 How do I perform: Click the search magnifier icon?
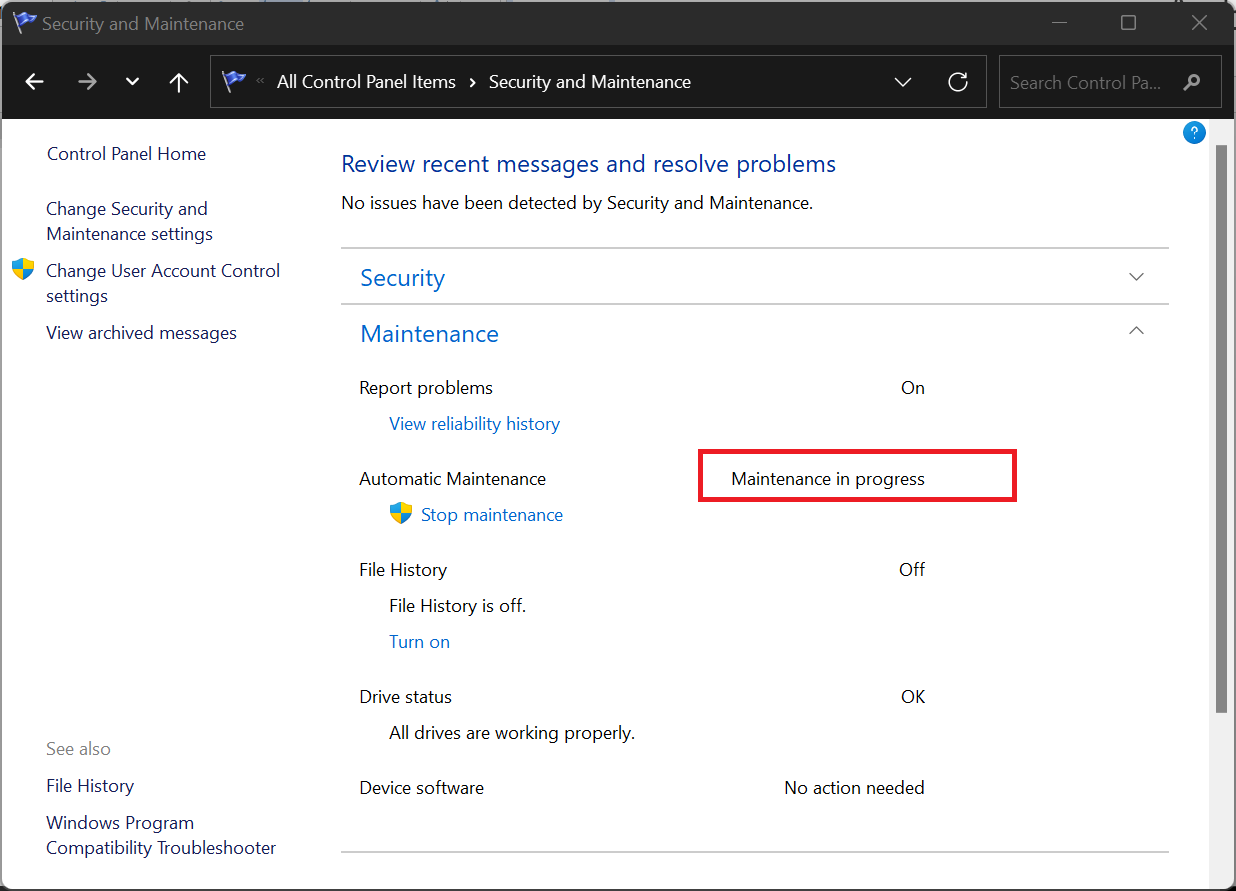click(1191, 82)
